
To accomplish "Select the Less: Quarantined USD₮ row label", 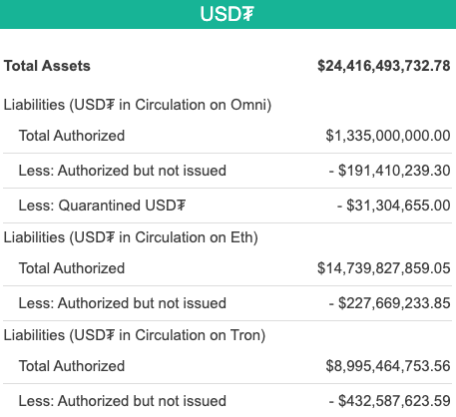I will pyautogui.click(x=102, y=205).
